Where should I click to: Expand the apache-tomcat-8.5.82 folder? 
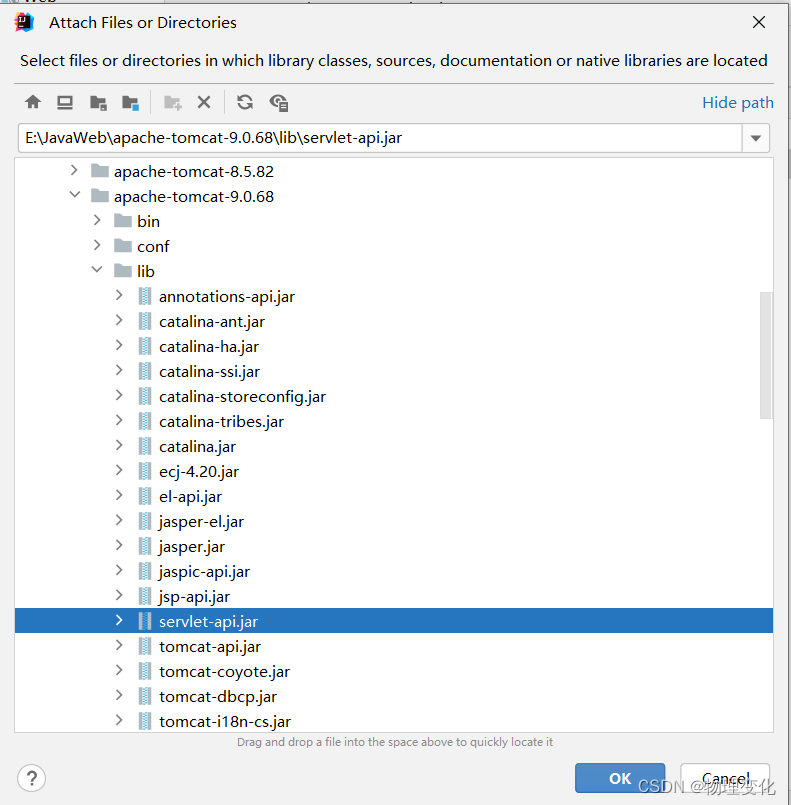pyautogui.click(x=74, y=170)
